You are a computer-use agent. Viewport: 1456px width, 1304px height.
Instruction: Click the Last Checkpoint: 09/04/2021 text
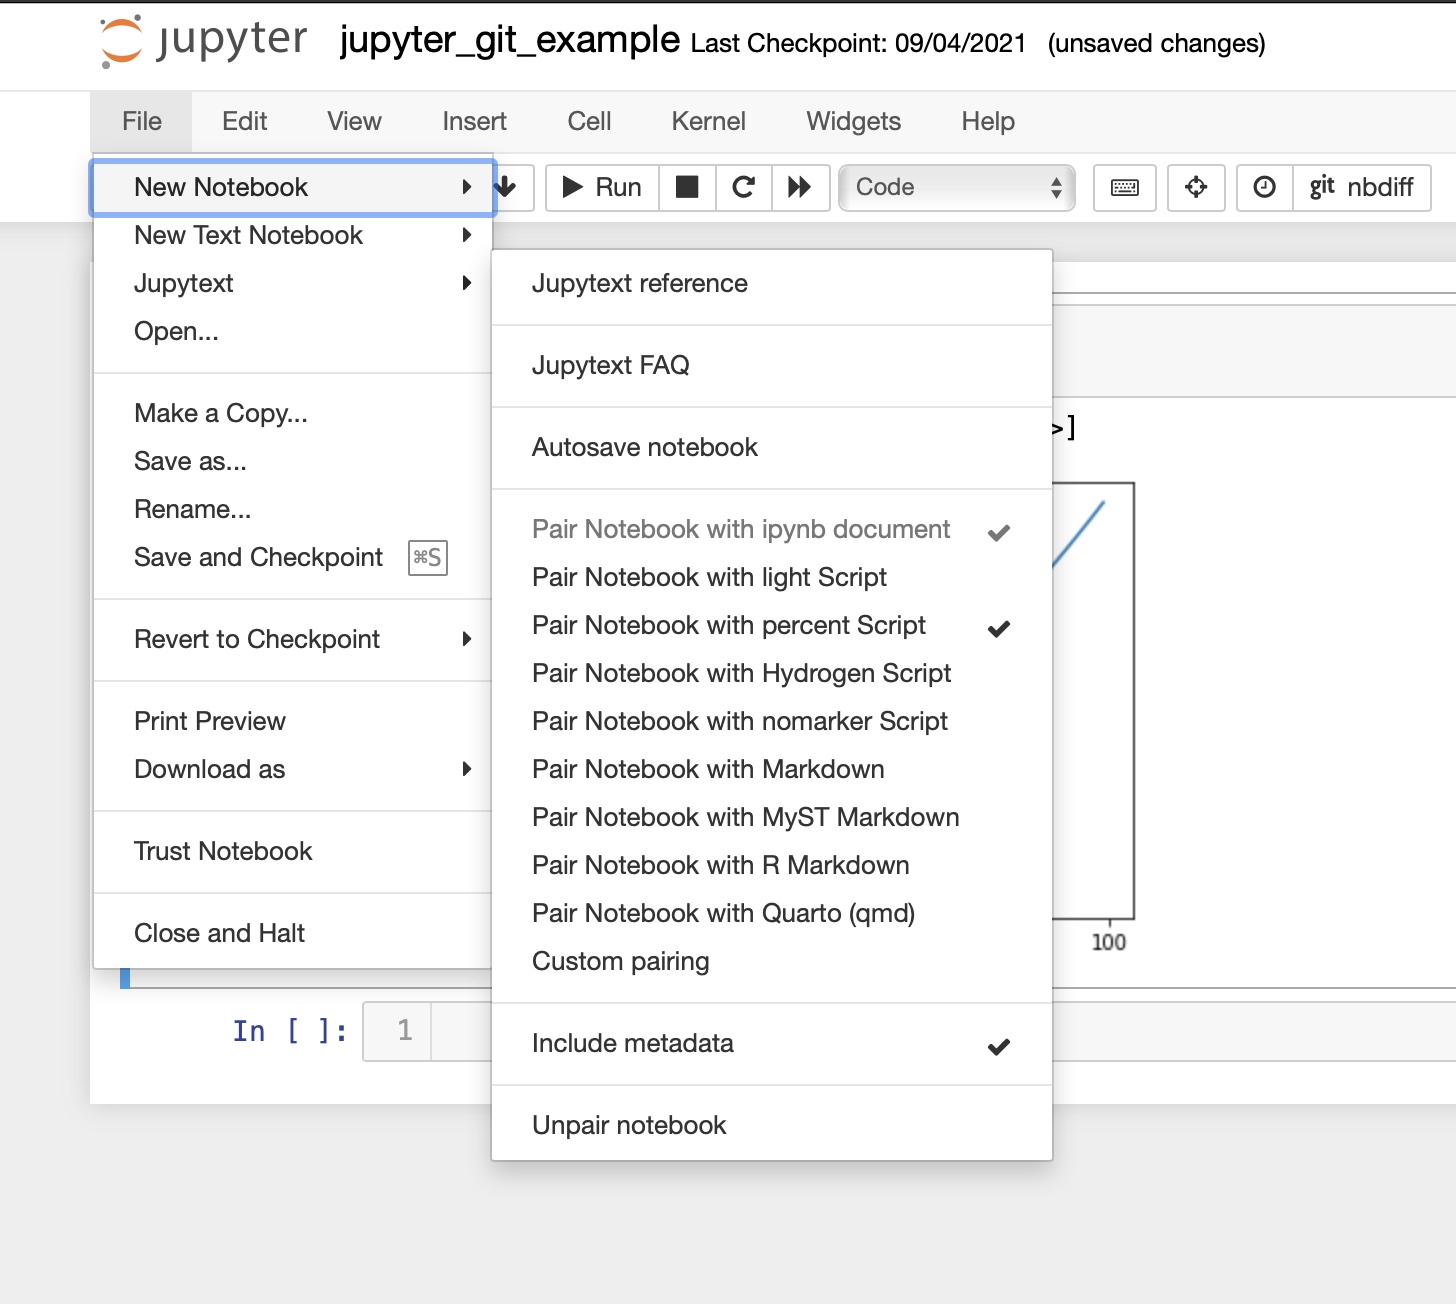click(x=858, y=43)
